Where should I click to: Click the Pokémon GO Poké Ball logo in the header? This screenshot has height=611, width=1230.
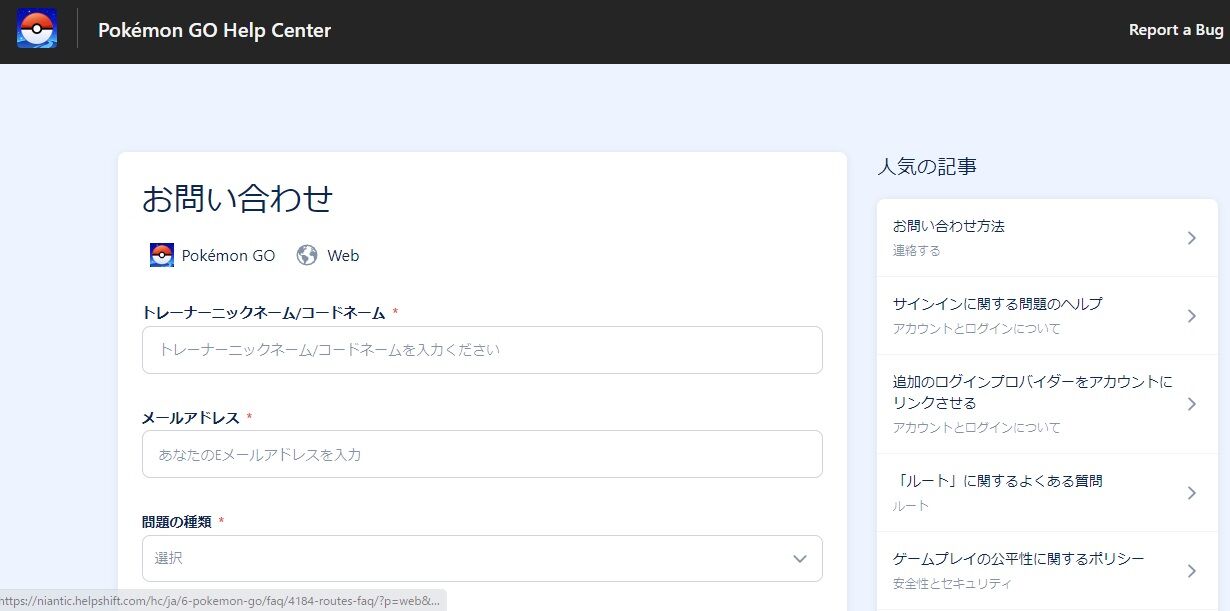[x=37, y=28]
